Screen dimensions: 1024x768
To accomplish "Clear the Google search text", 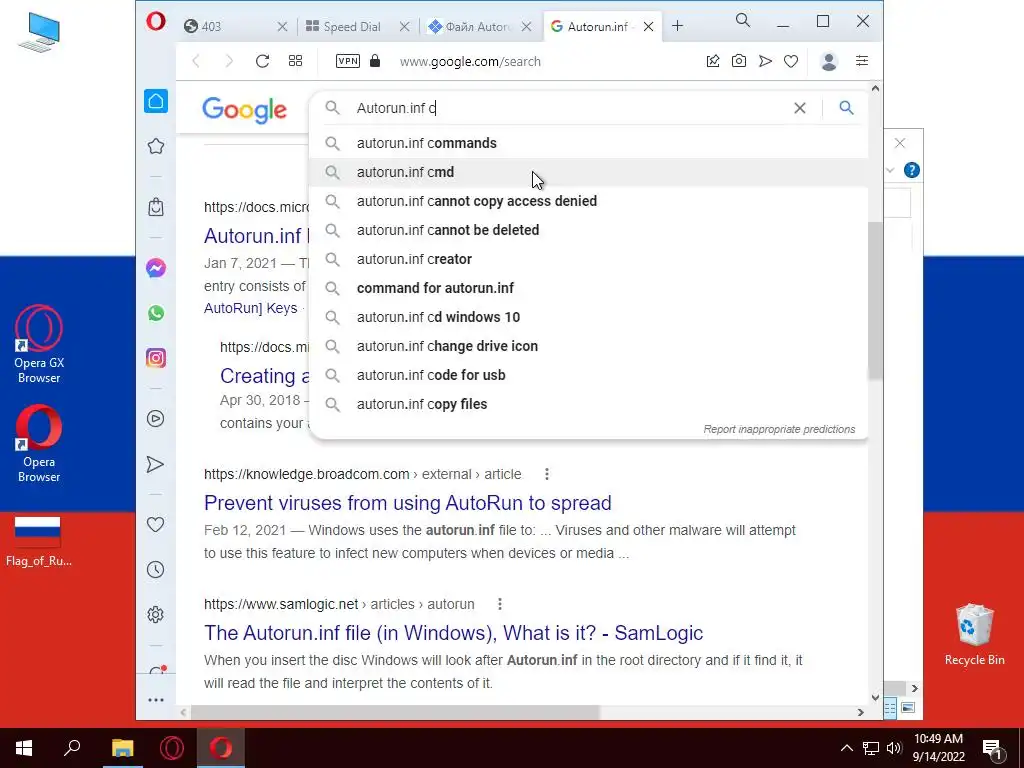I will pyautogui.click(x=799, y=108).
